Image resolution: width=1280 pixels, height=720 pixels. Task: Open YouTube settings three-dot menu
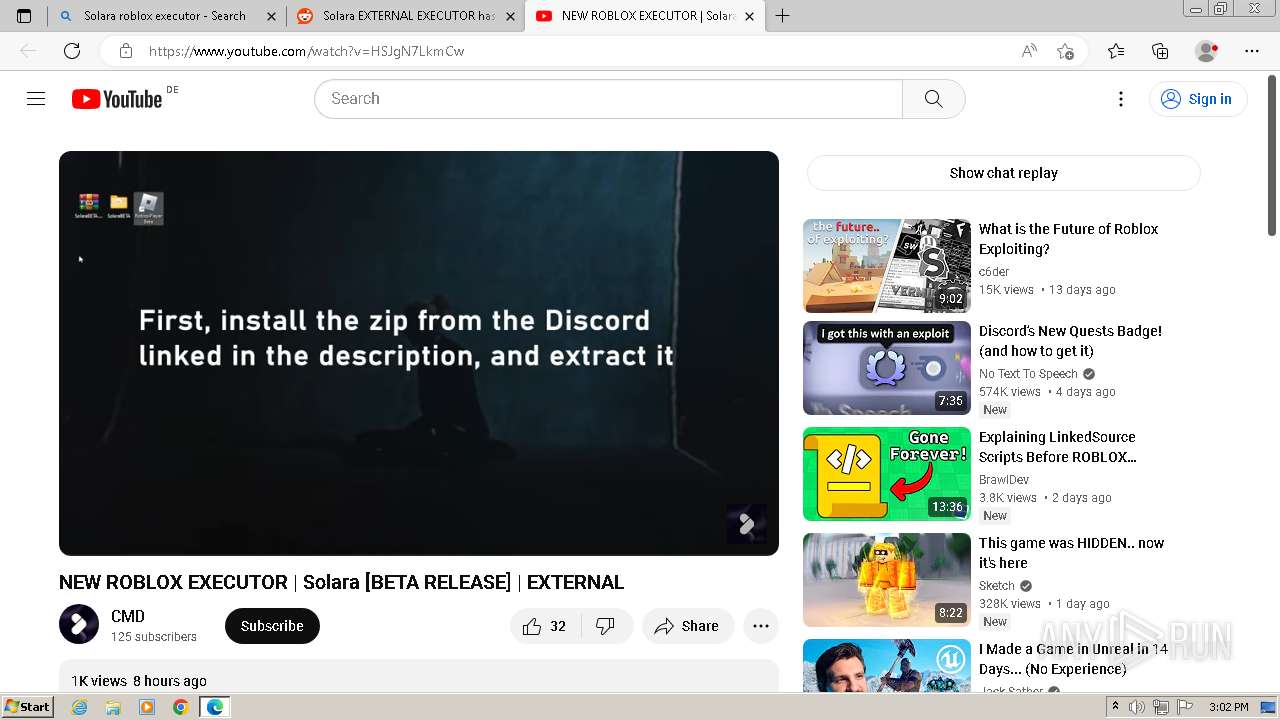click(x=1121, y=98)
